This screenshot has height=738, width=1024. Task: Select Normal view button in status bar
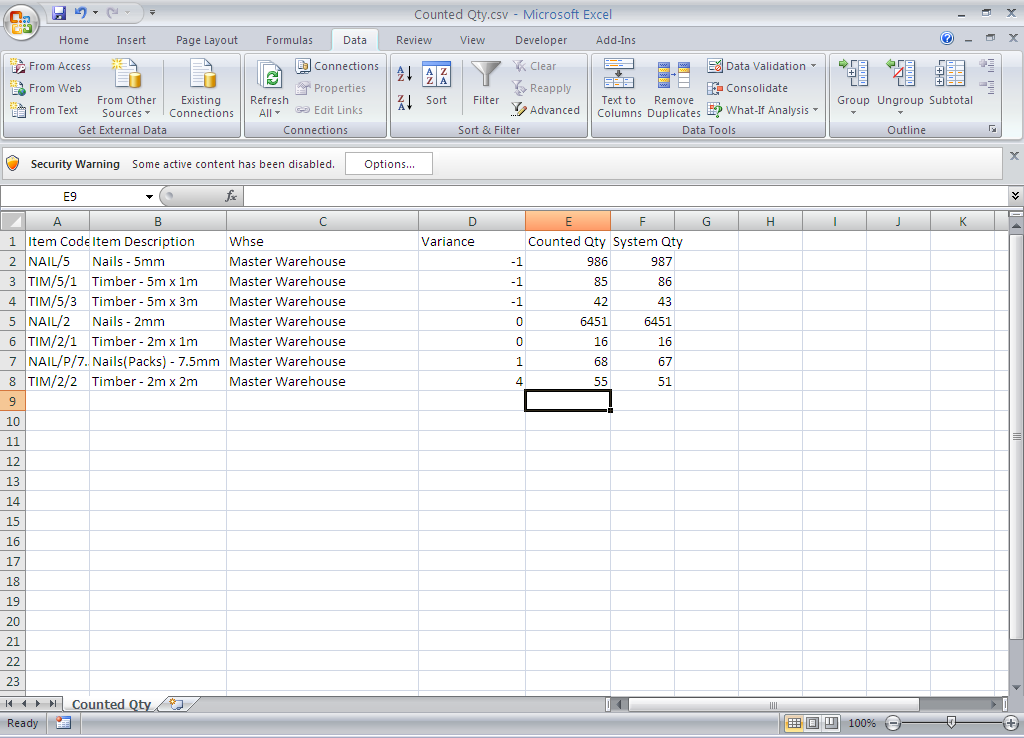pyautogui.click(x=794, y=723)
